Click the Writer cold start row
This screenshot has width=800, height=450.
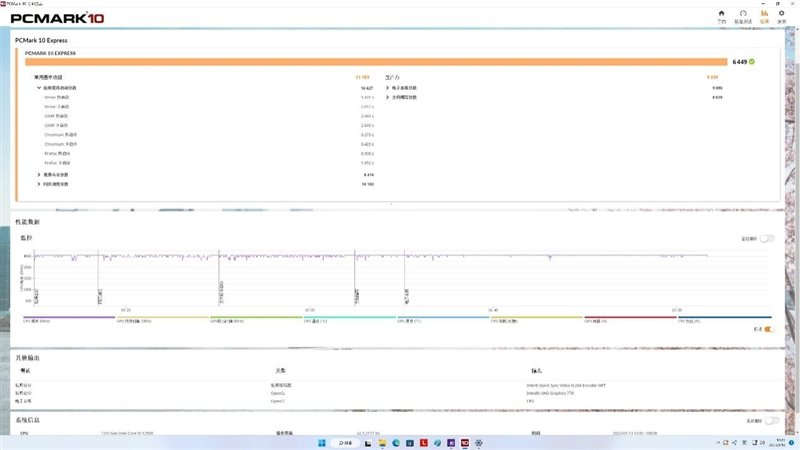coord(209,107)
